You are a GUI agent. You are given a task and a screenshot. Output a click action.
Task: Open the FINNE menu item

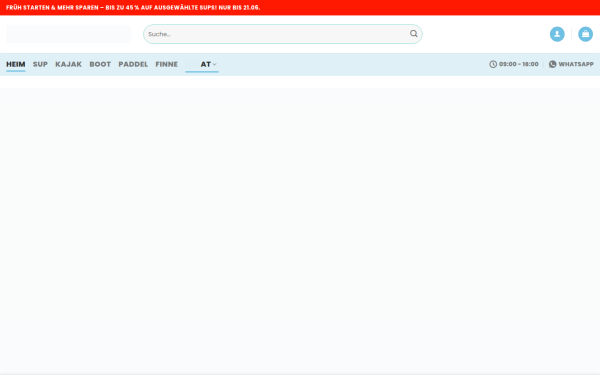click(166, 64)
